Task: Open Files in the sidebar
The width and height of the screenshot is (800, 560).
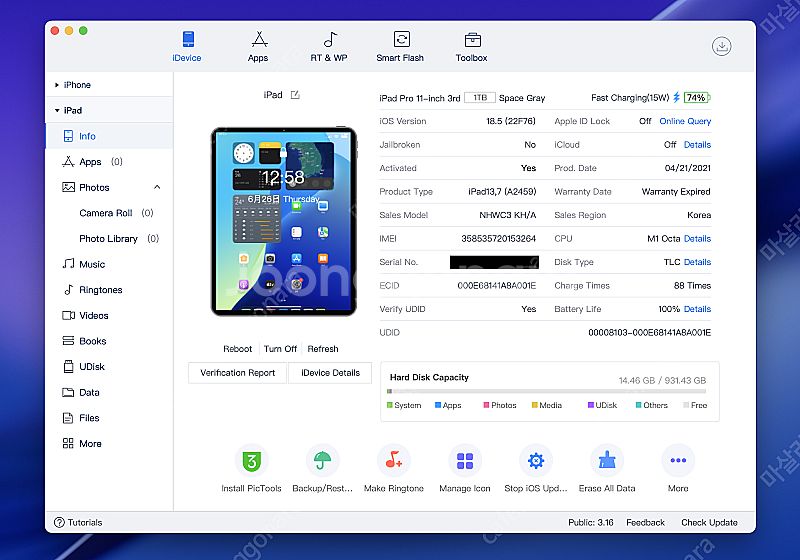Action: click(x=81, y=418)
